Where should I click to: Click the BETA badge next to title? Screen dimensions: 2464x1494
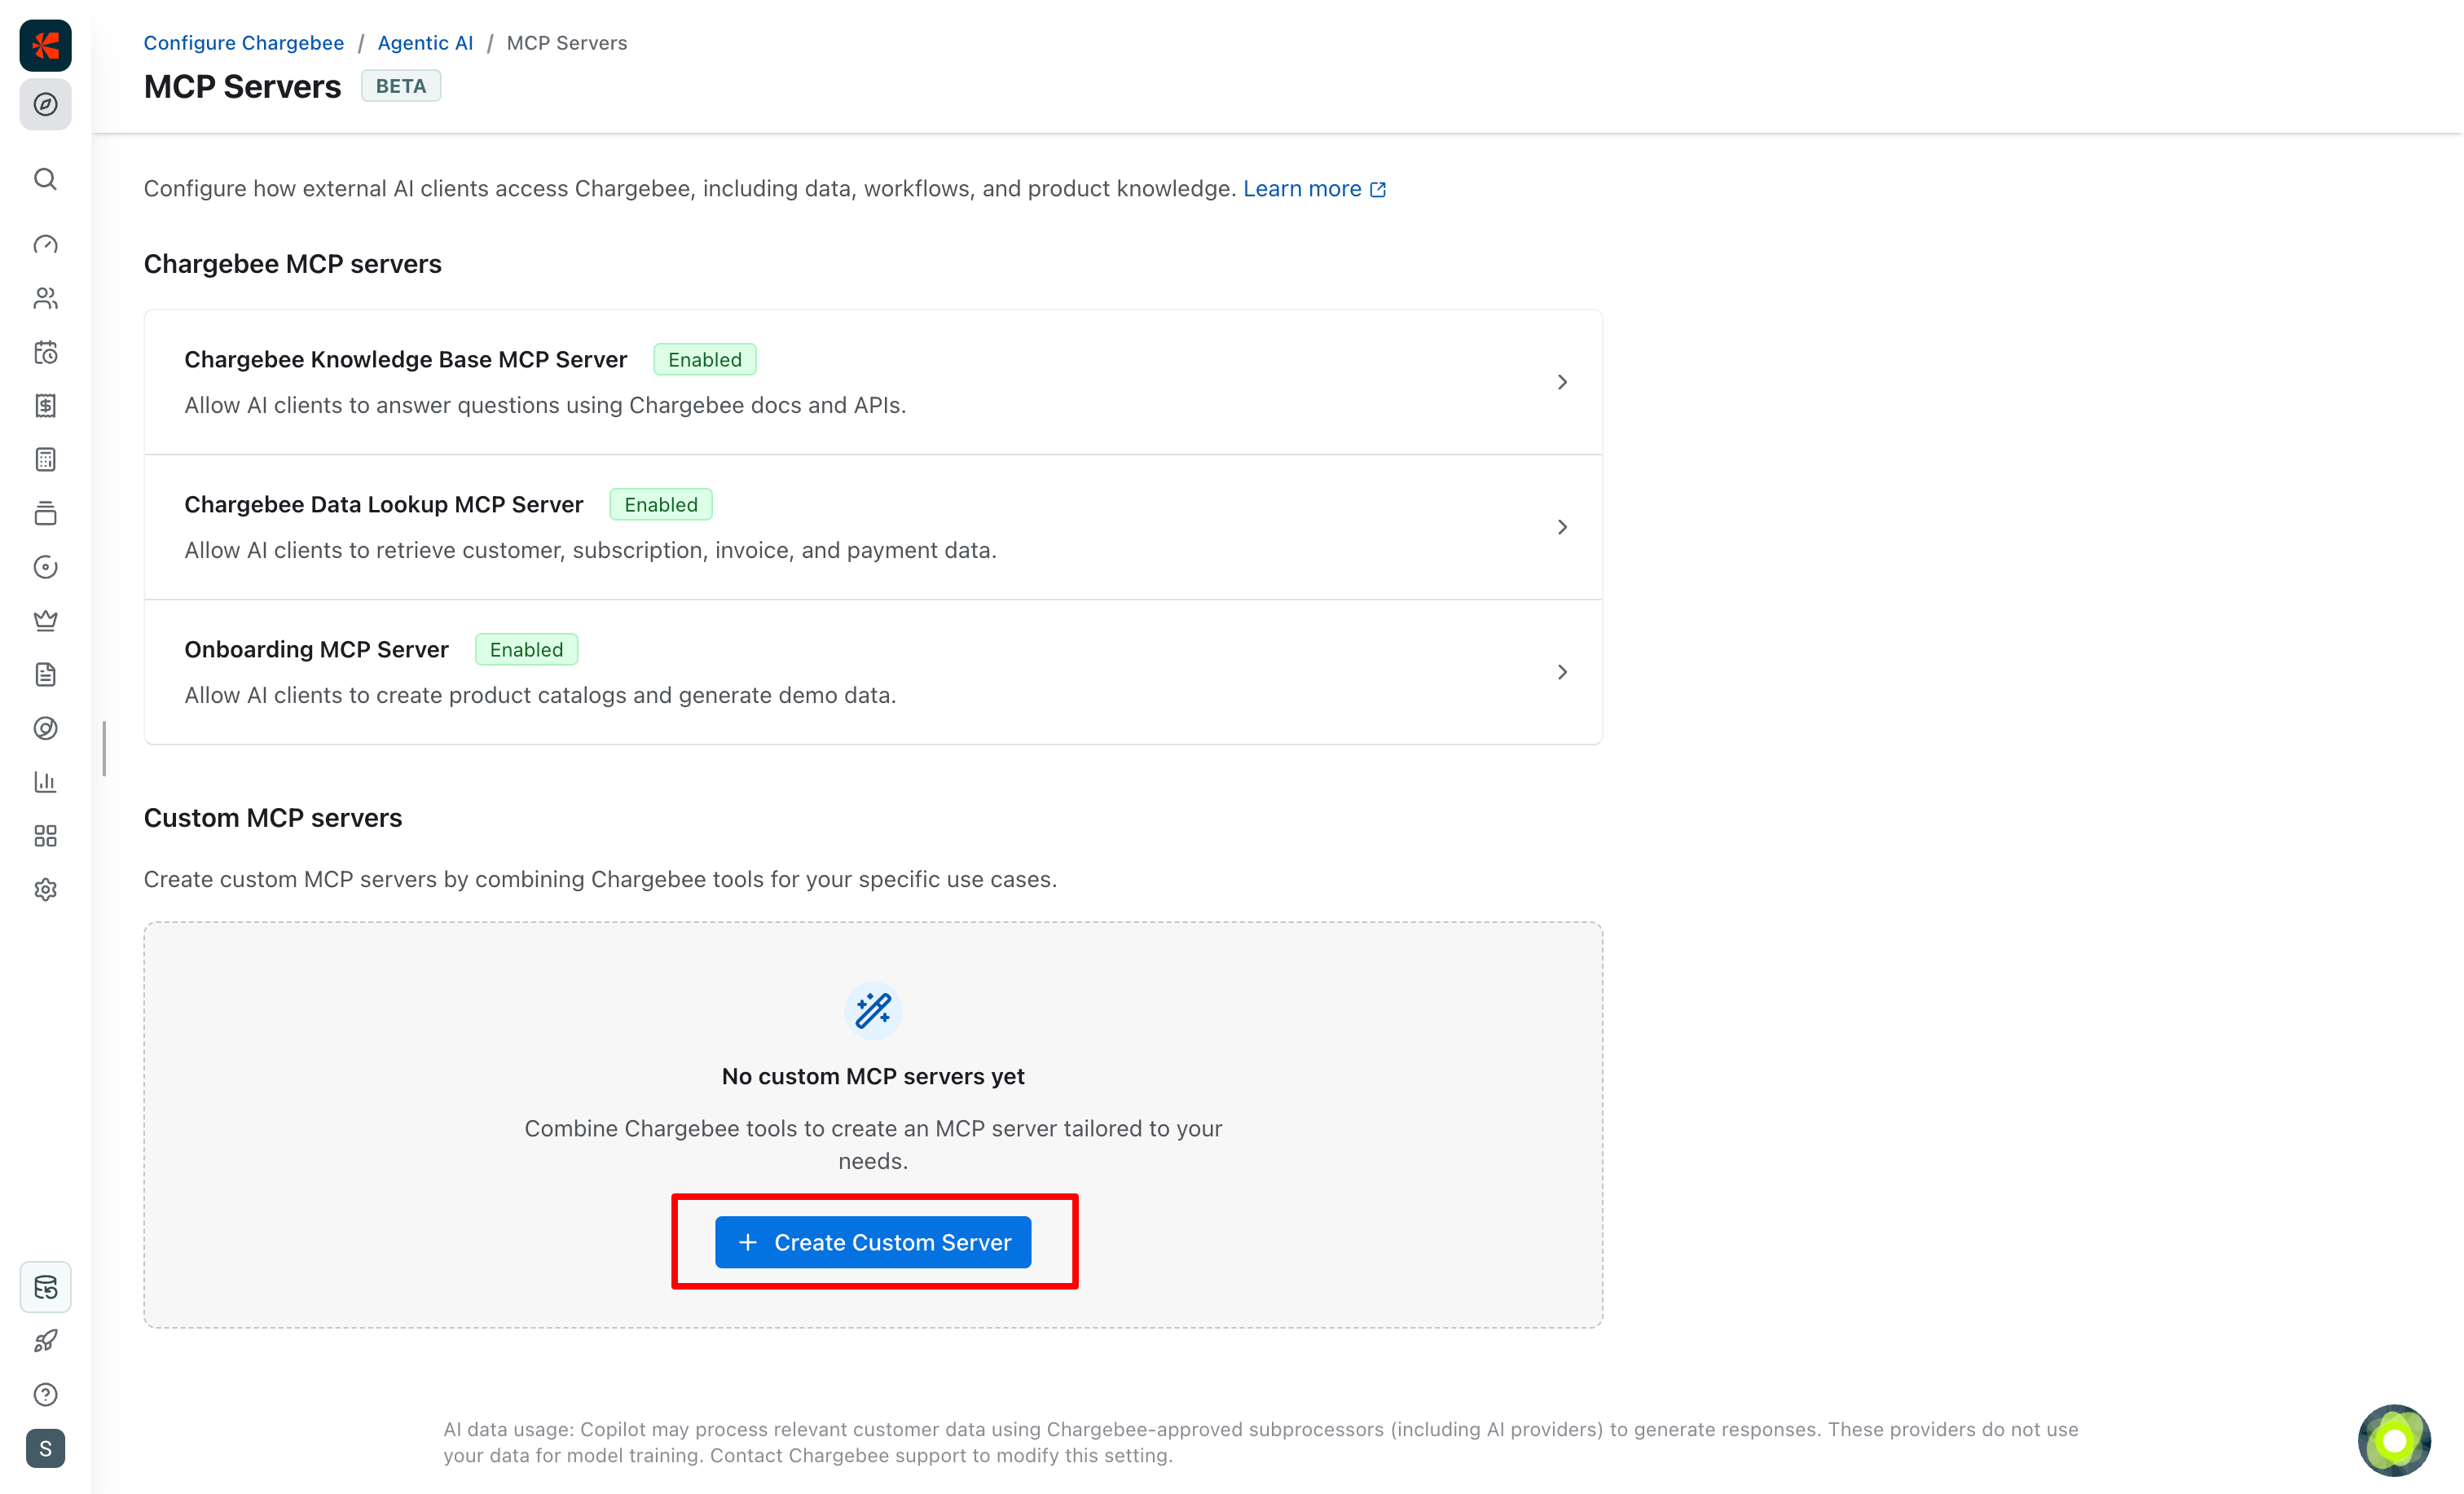401,86
